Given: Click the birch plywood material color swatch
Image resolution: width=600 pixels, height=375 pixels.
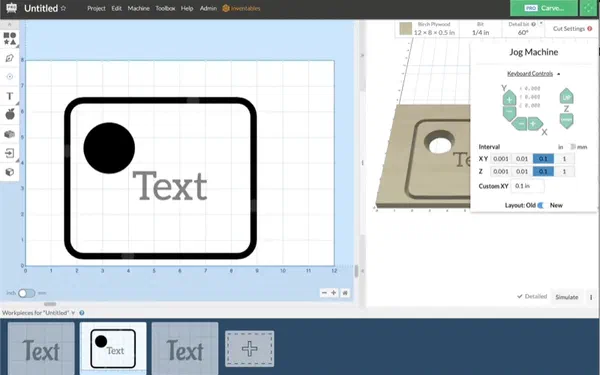Looking at the screenshot, I should click(x=405, y=29).
